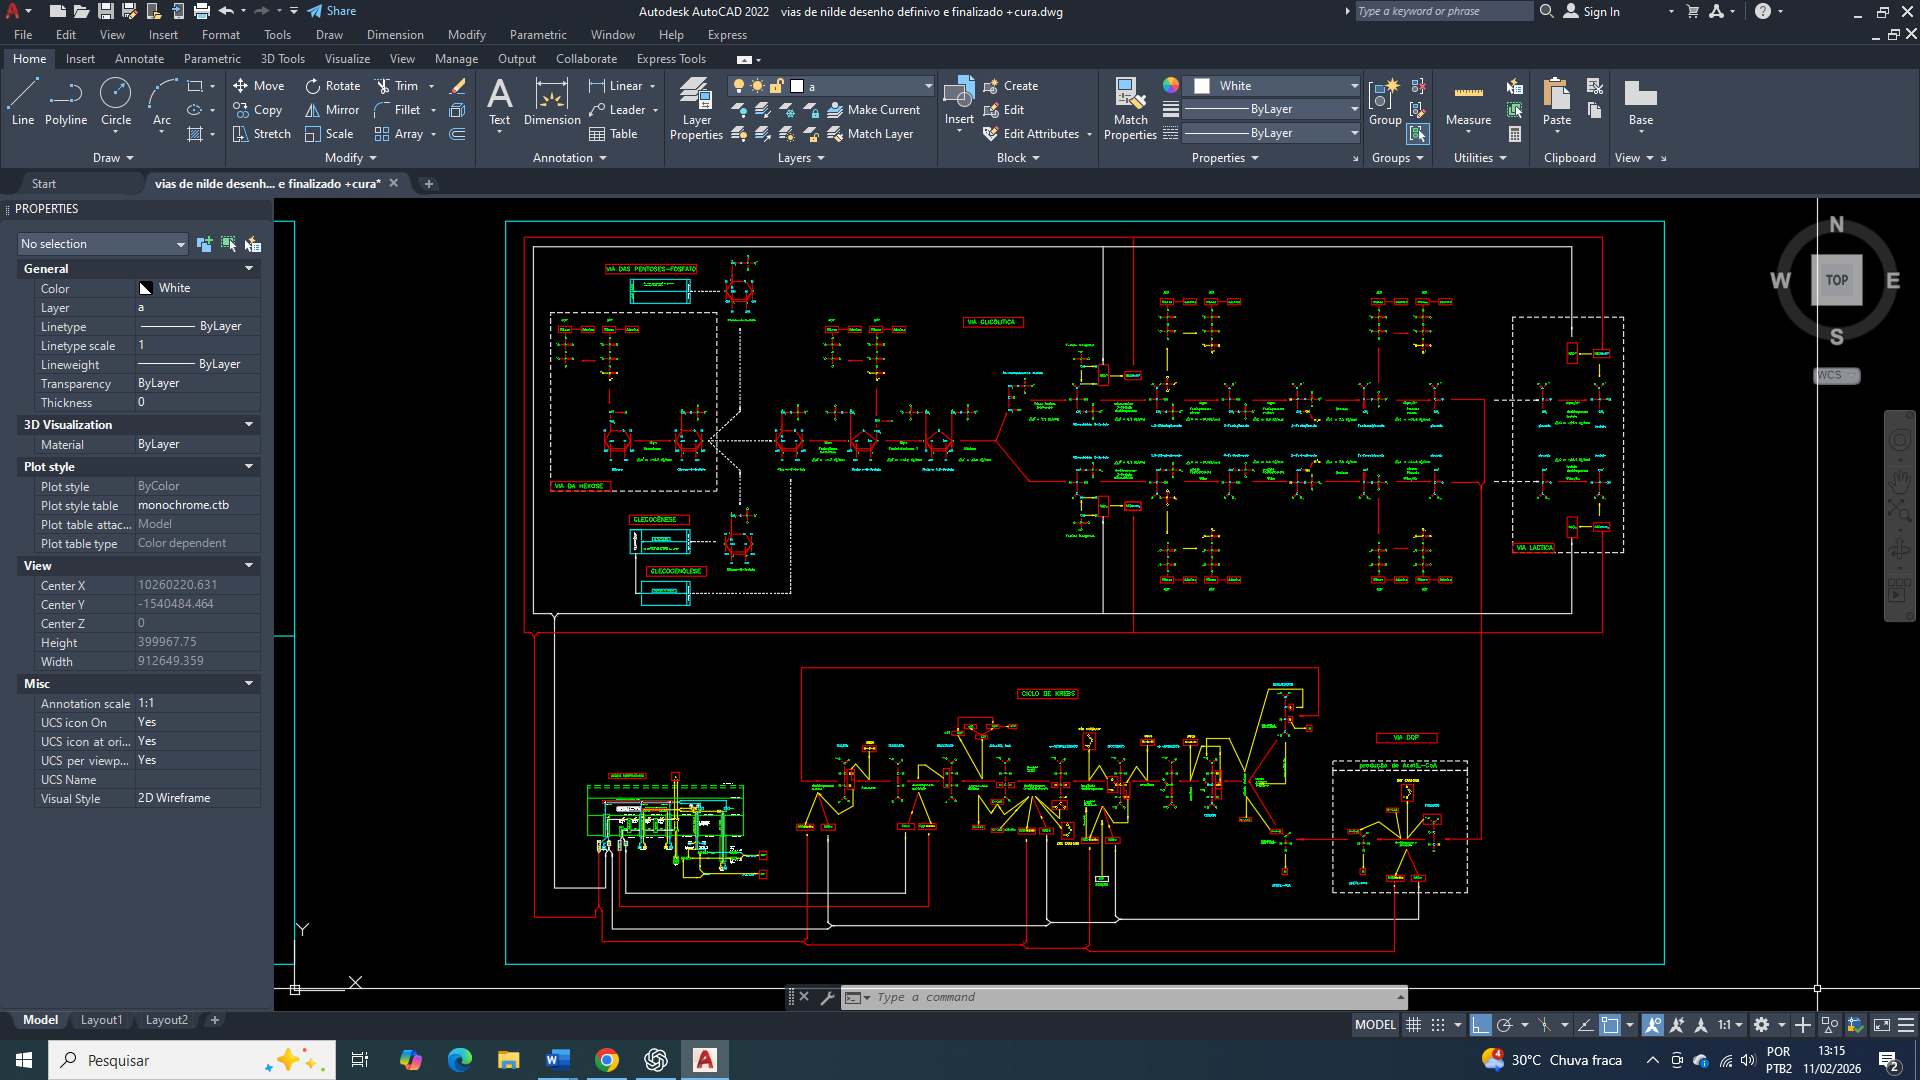Screen dimensions: 1920x1080
Task: Click the Quick Select icon in Properties panel
Action: click(253, 244)
